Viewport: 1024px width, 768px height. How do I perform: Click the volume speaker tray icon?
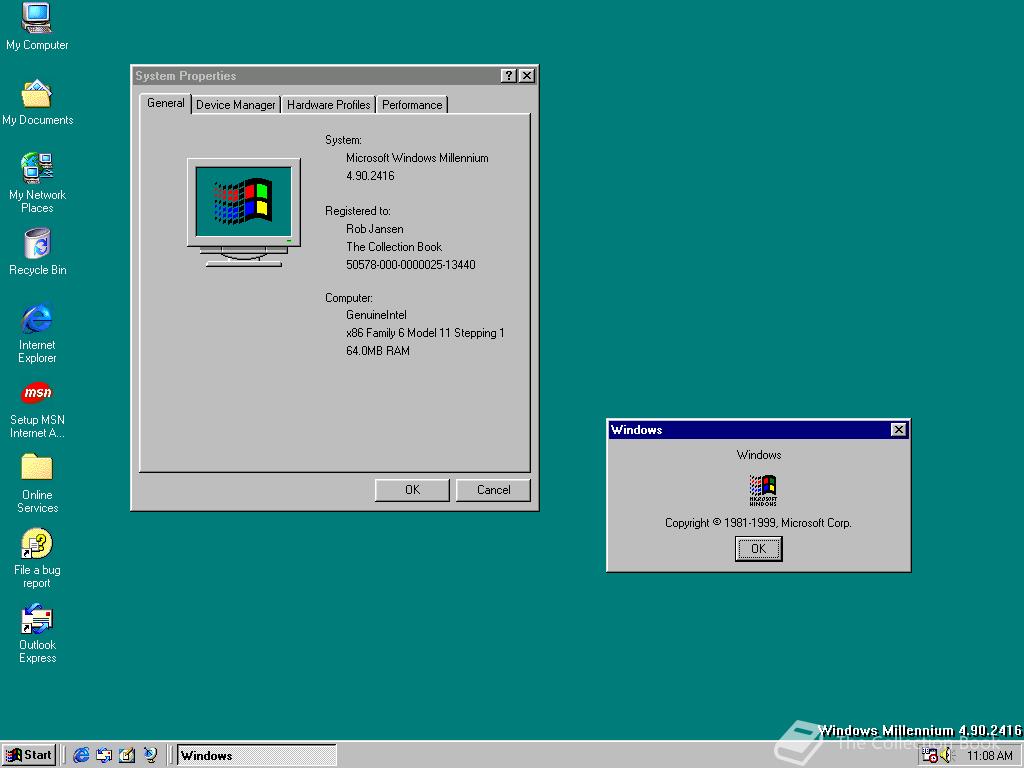(946, 756)
